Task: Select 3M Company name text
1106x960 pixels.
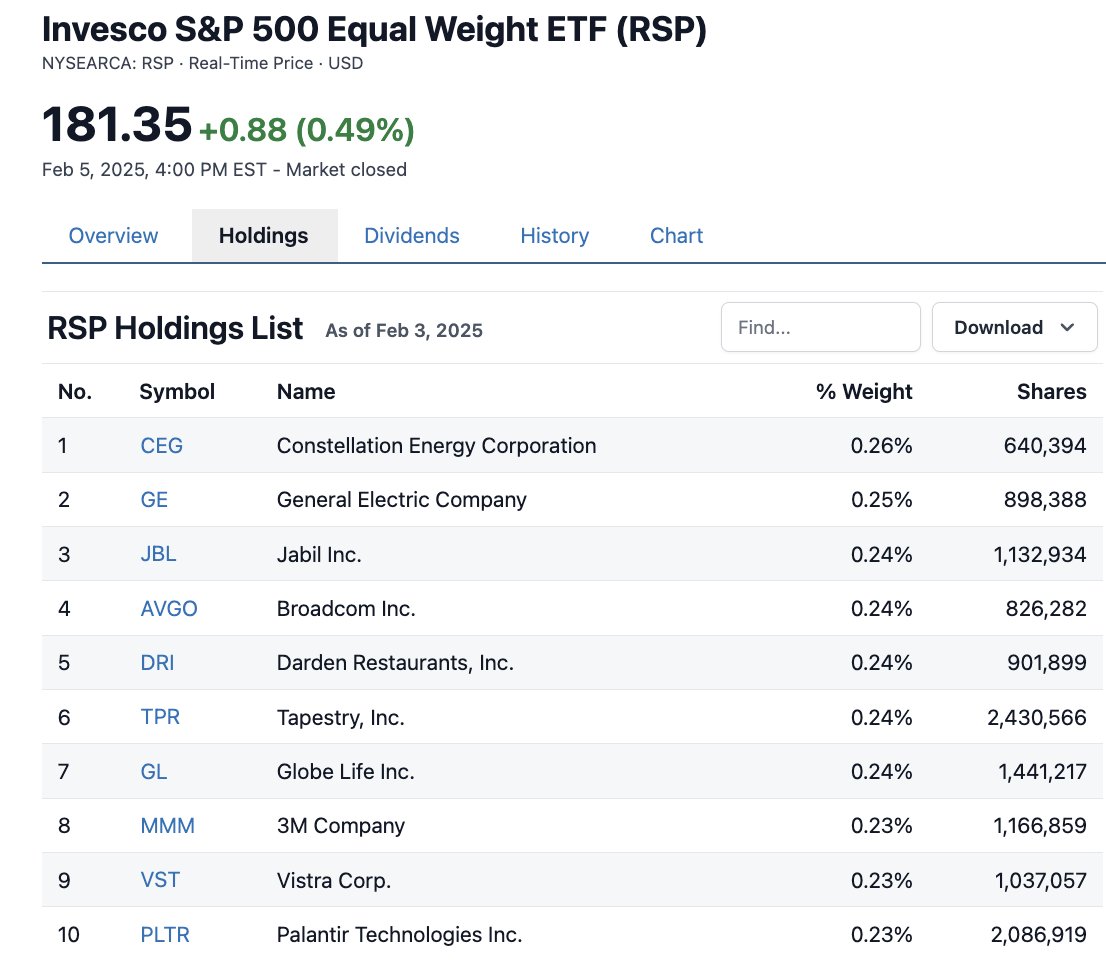Action: tap(341, 826)
